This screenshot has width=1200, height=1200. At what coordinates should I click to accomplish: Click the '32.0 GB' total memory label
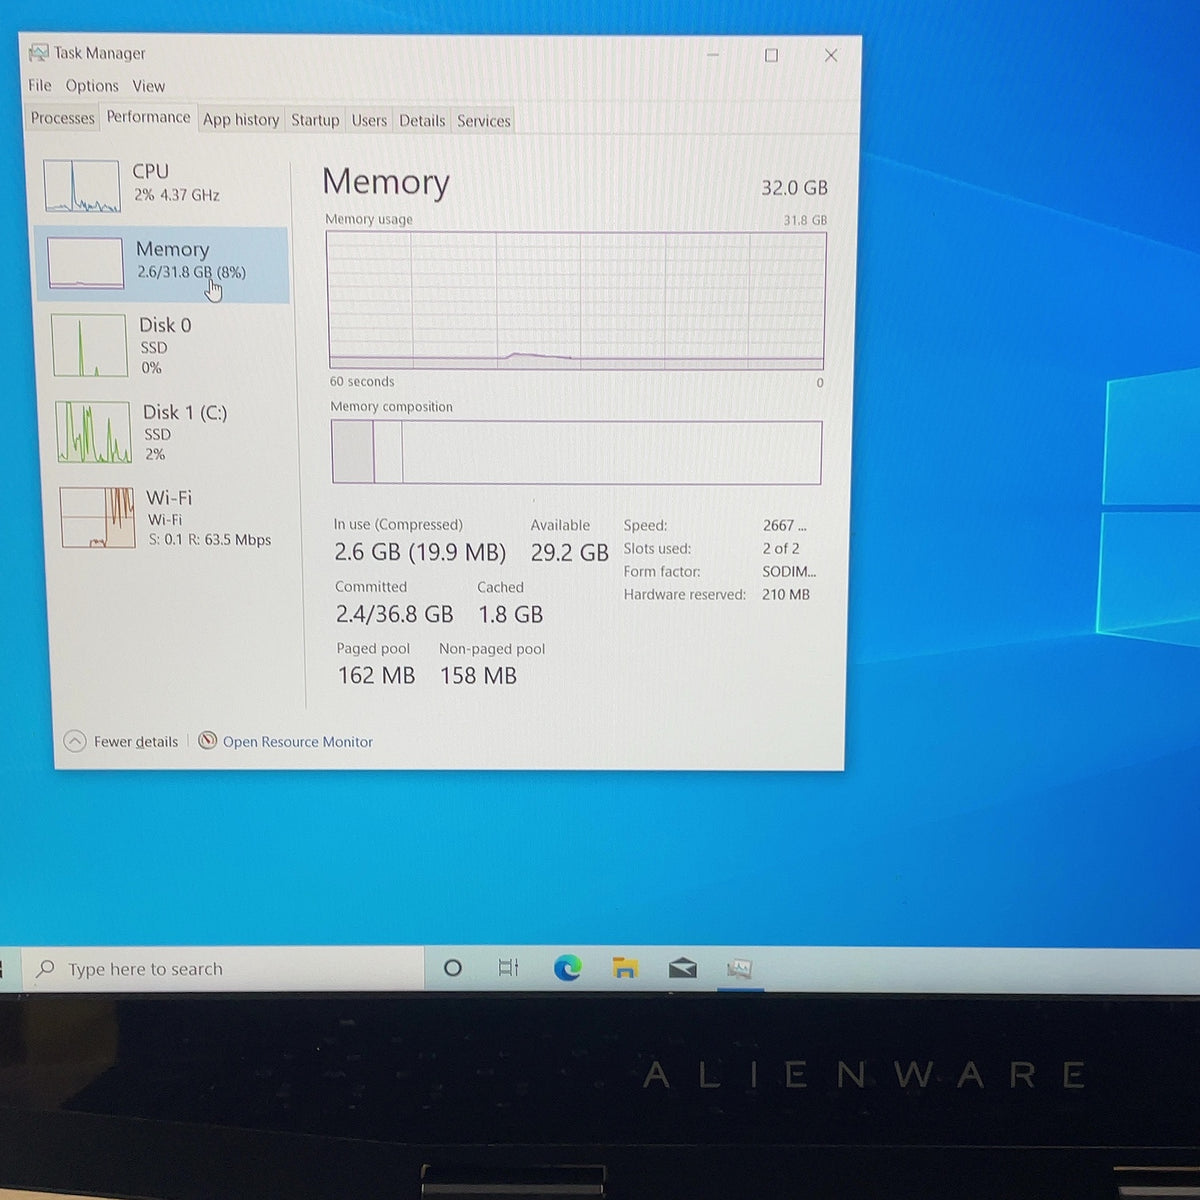point(795,188)
